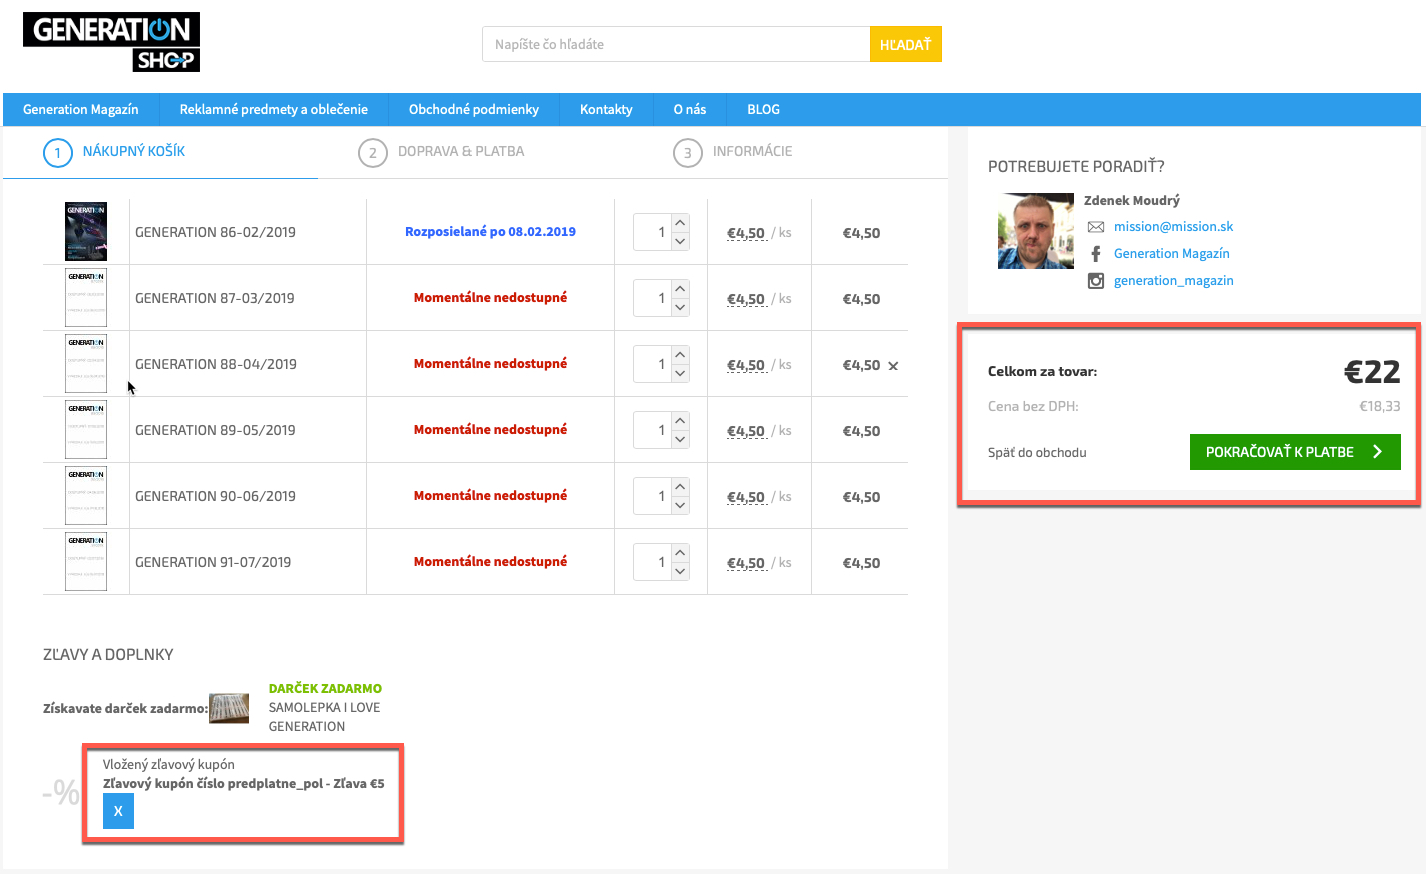
Task: Click the SAMOLEPKA I LOVE GENERATION gift text
Action: (325, 717)
